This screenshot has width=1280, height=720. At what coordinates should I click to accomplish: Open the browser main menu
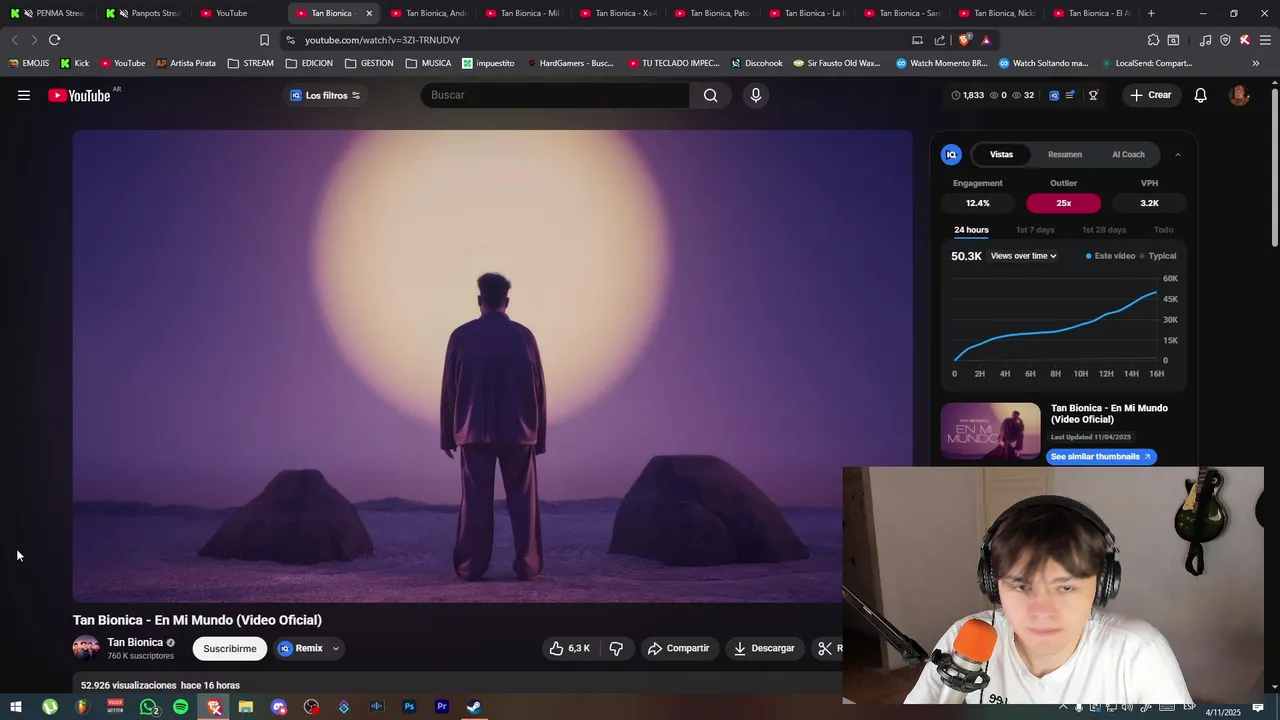click(1265, 40)
